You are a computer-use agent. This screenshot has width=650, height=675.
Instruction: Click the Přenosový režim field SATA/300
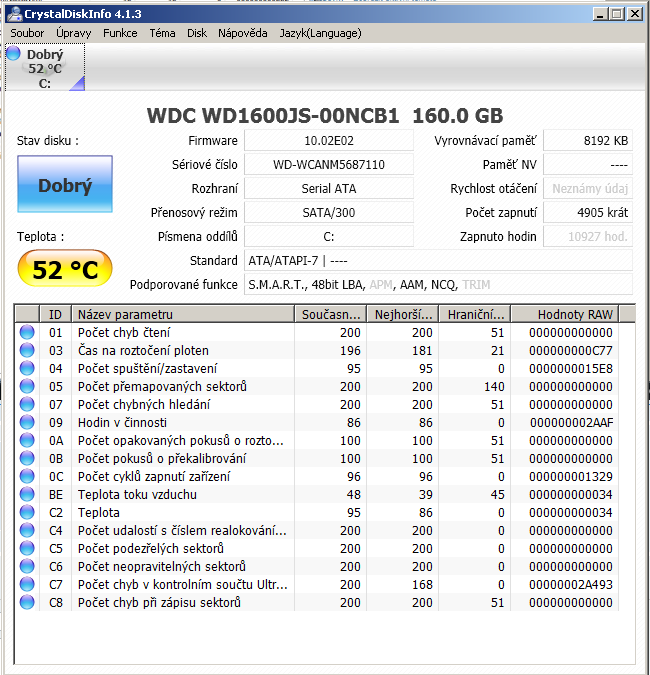[329, 213]
